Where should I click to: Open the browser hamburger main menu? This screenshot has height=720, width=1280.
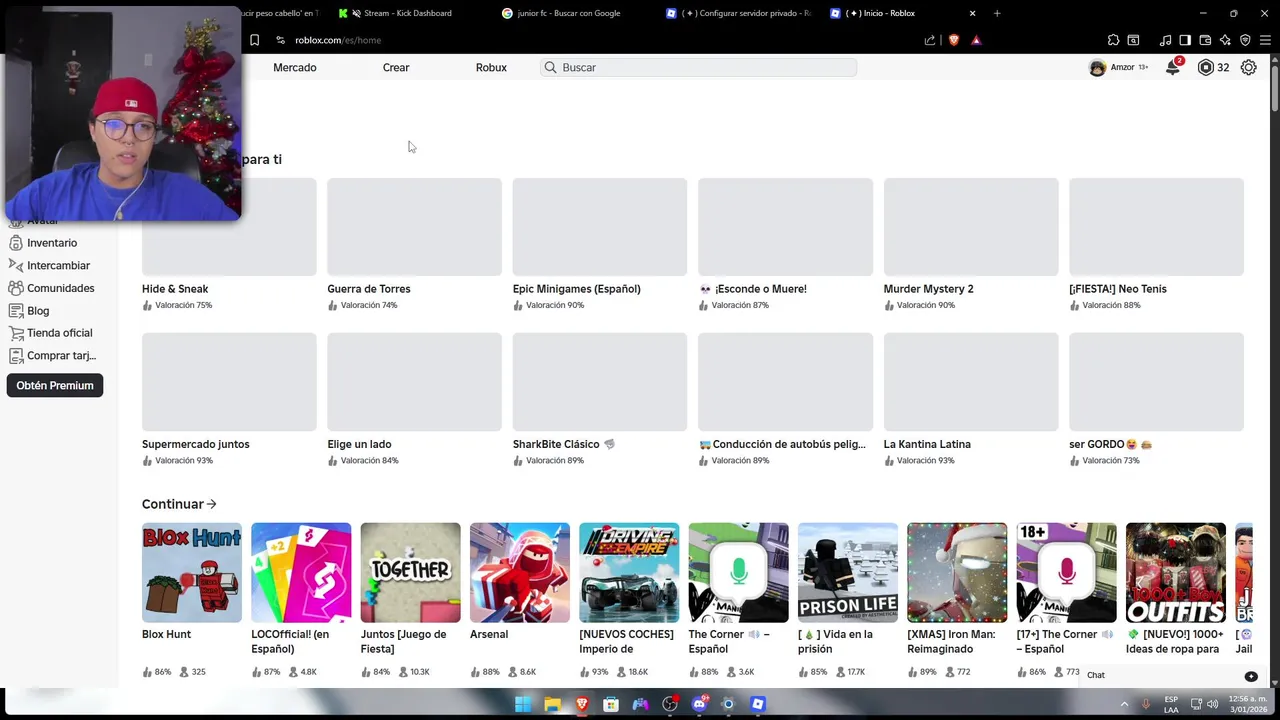click(1265, 40)
